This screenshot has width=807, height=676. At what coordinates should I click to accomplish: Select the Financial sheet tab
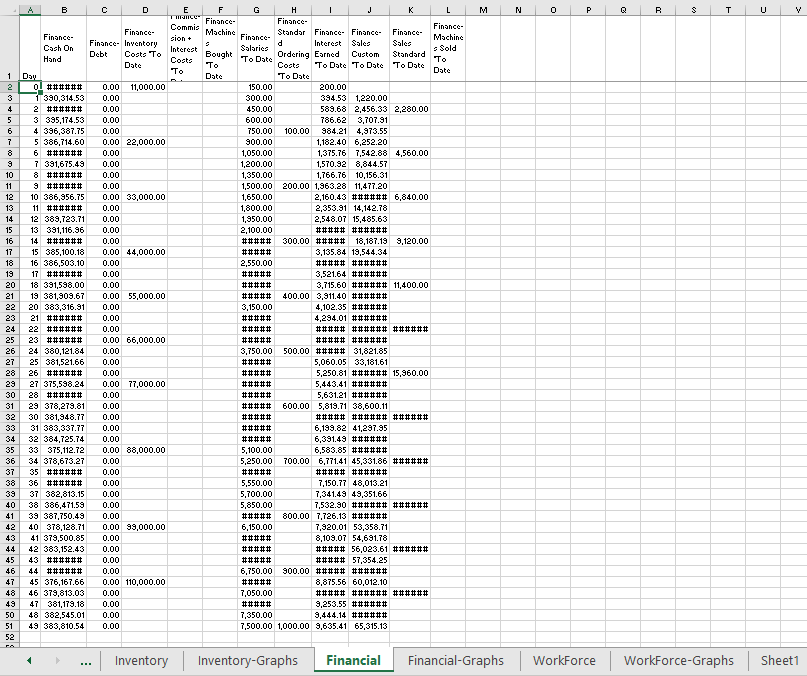click(x=354, y=661)
